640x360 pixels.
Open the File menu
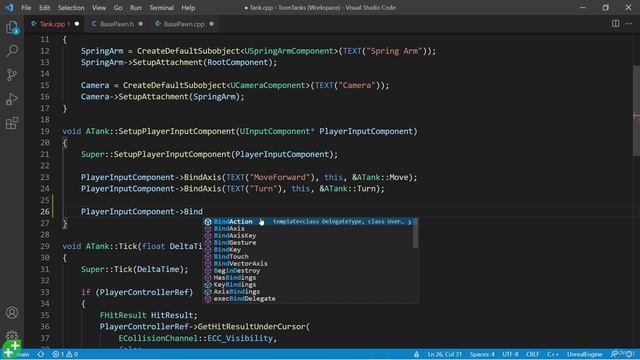pyautogui.click(x=26, y=8)
